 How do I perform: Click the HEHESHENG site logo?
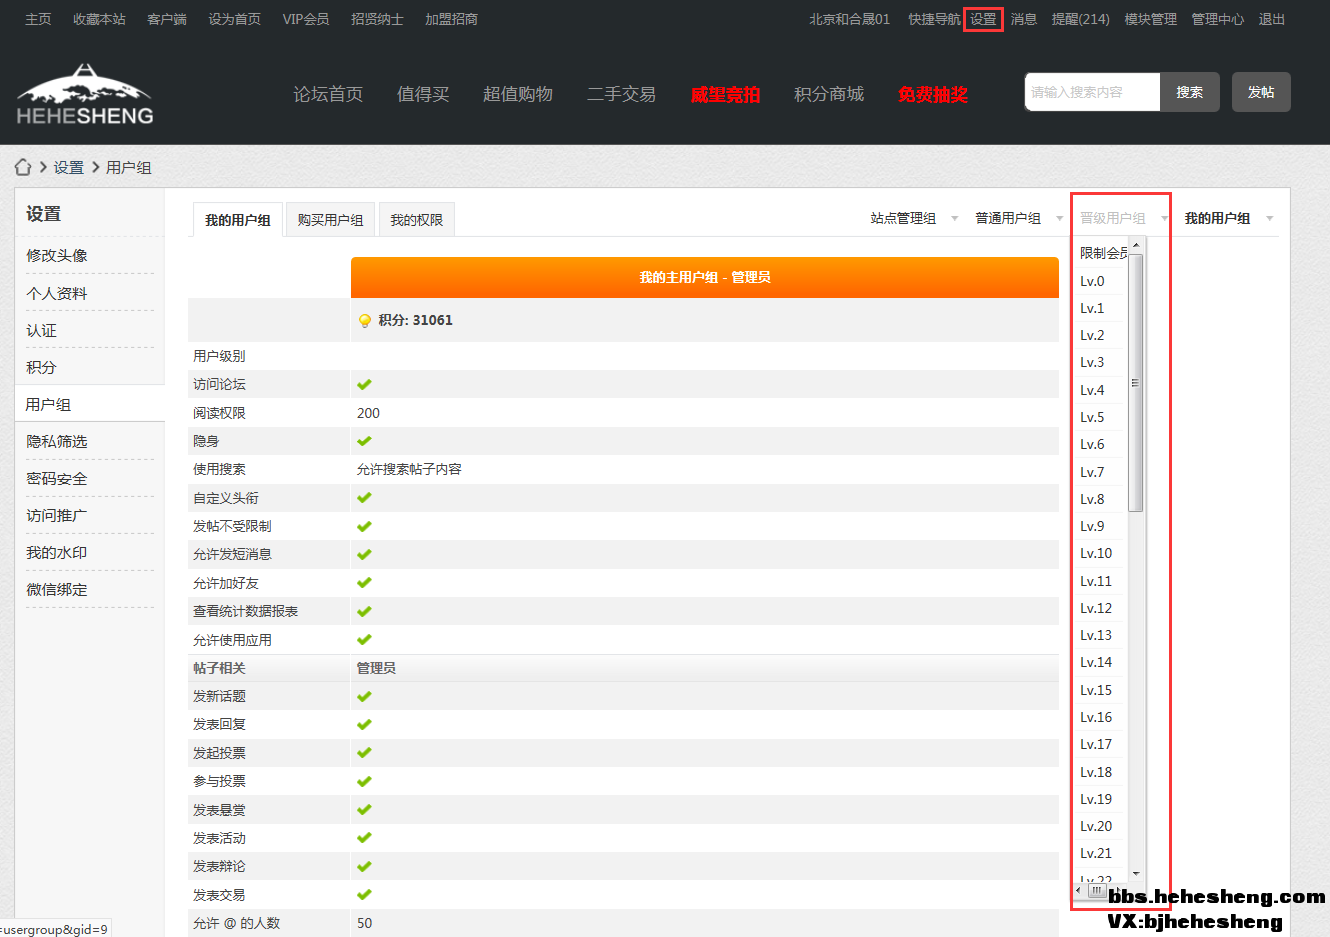(85, 95)
